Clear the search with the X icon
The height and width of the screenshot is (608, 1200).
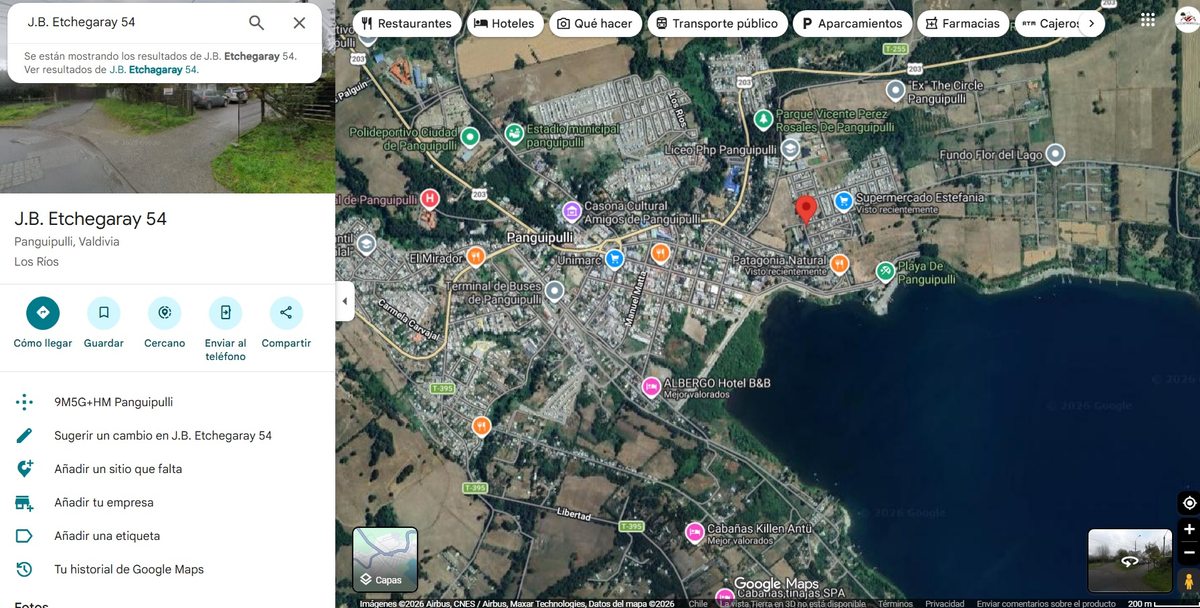(x=299, y=22)
